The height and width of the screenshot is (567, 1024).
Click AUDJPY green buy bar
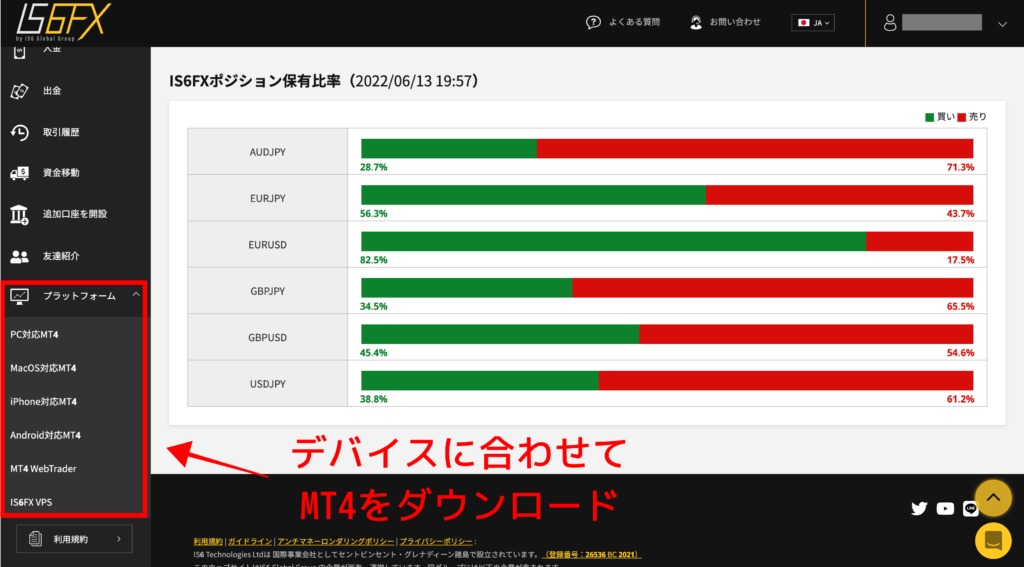point(449,148)
